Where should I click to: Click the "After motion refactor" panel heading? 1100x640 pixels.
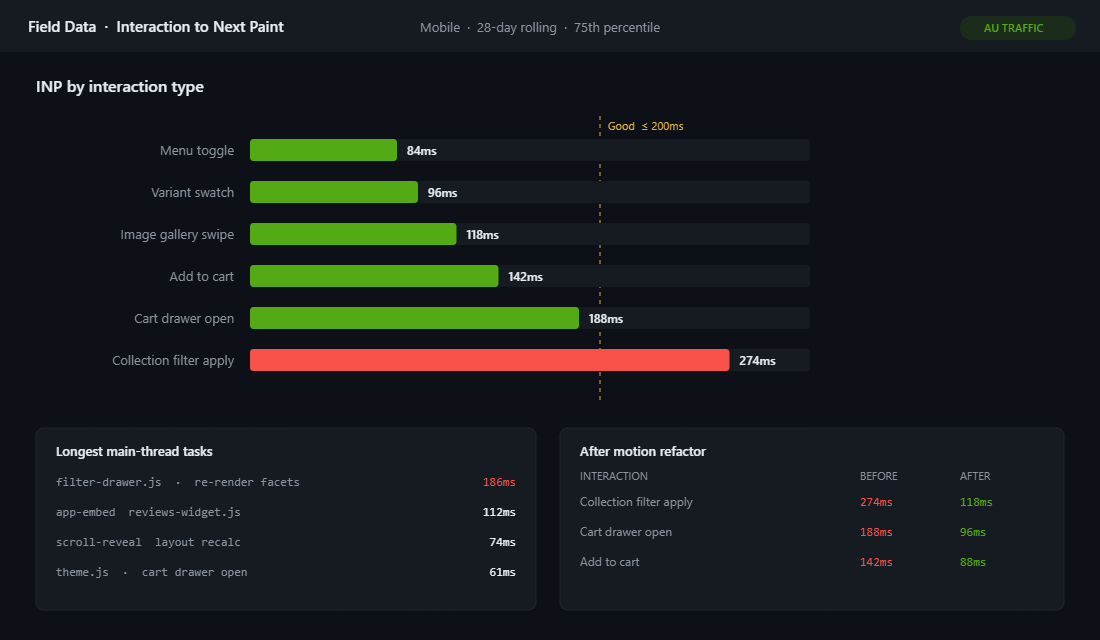click(643, 451)
